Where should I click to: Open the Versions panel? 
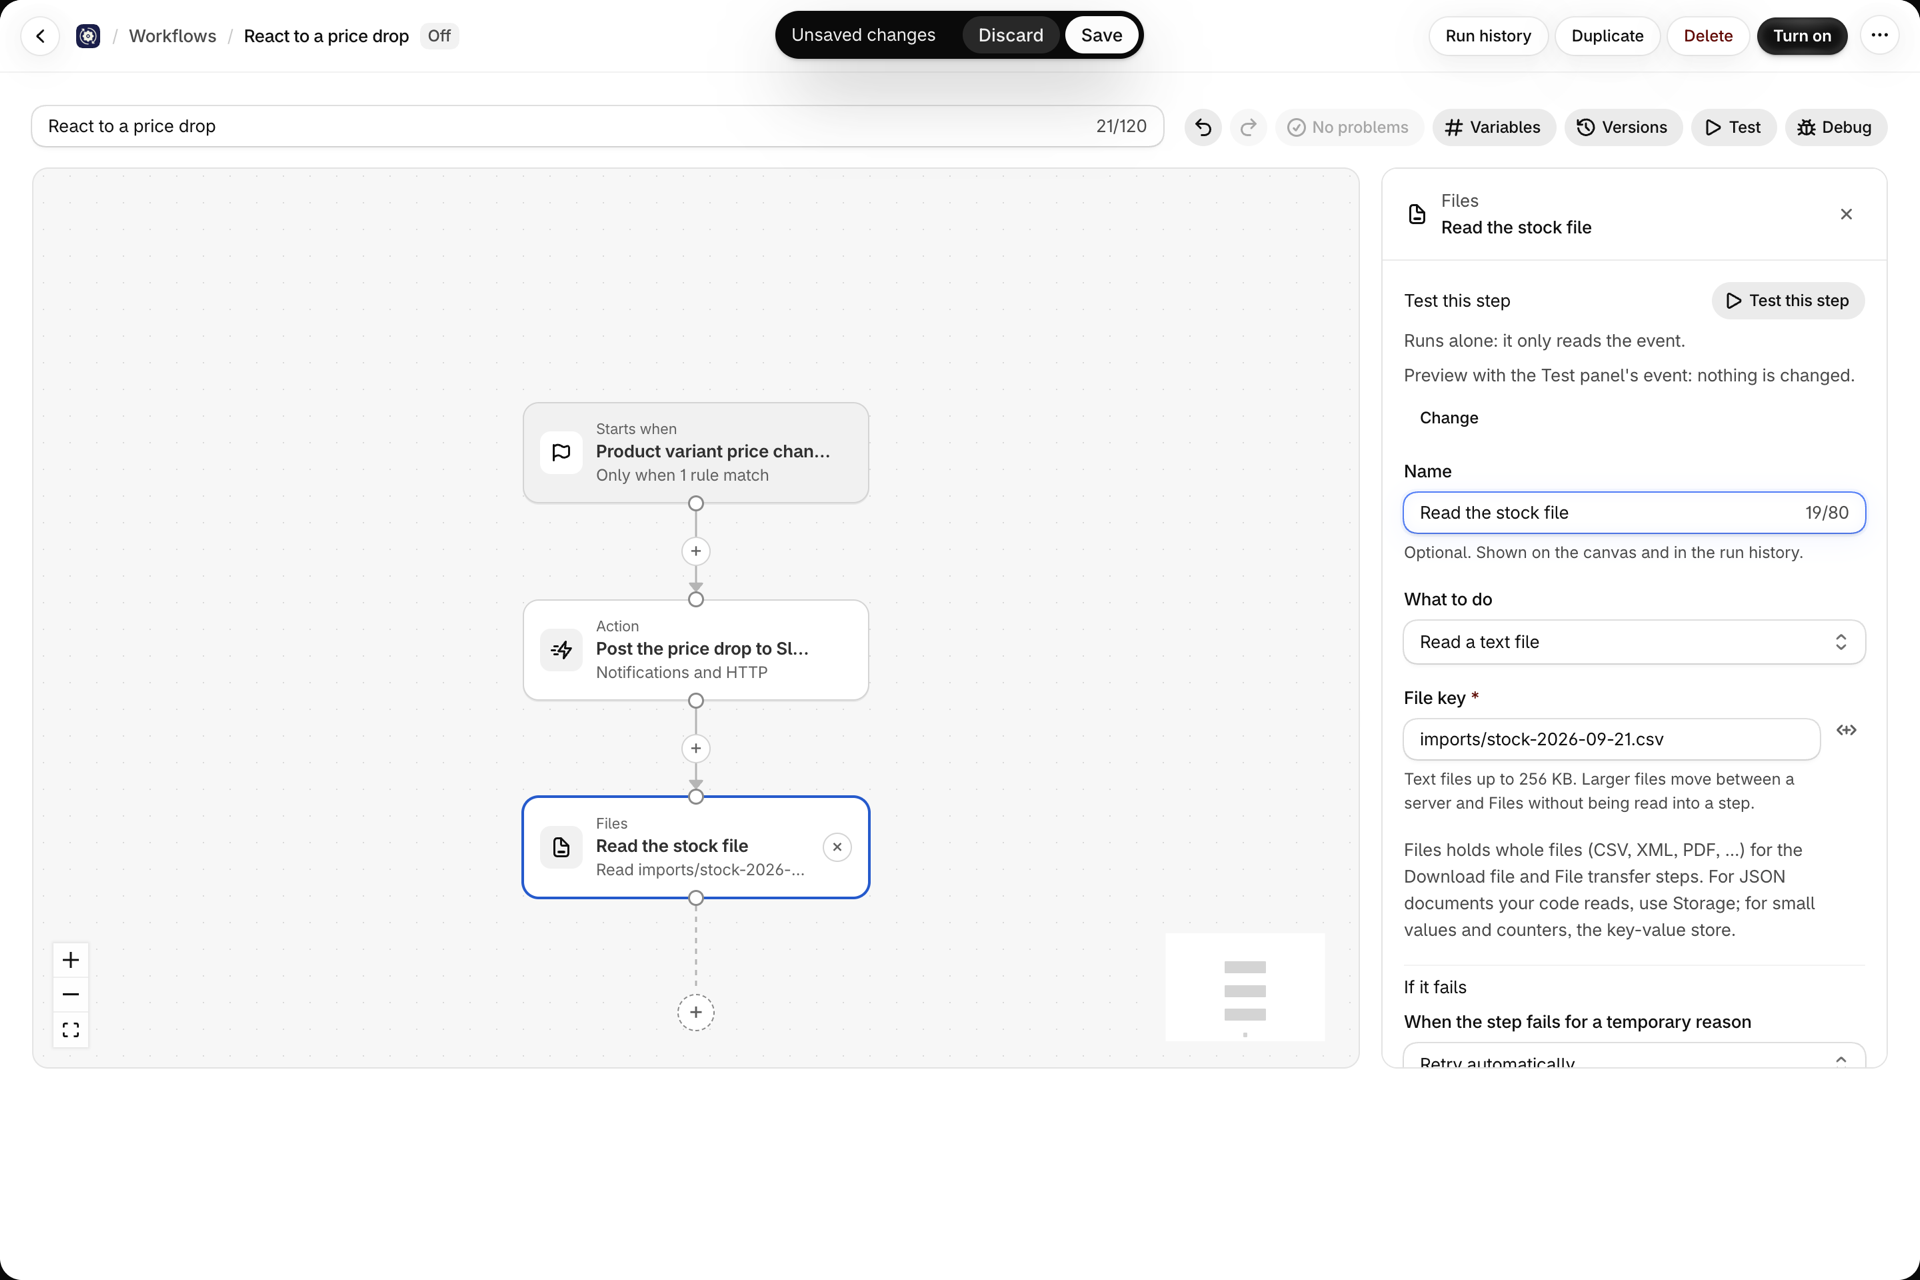click(x=1622, y=127)
